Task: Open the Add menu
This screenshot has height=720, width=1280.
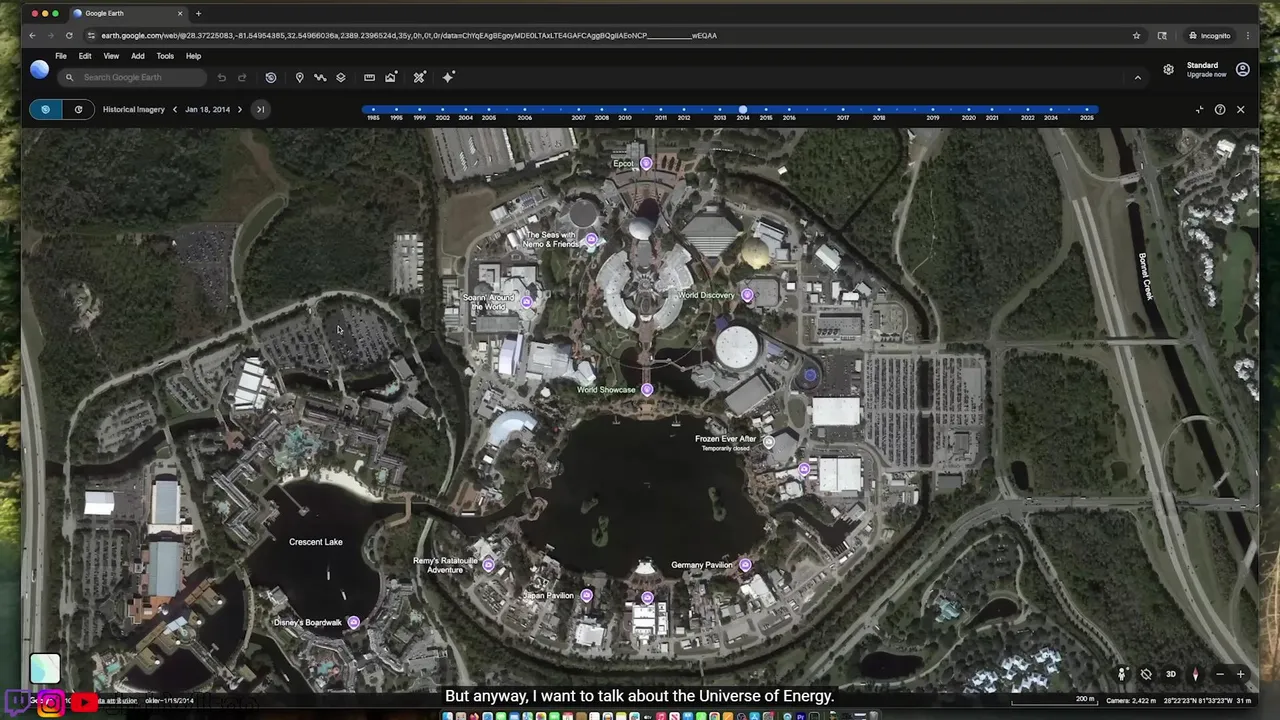Action: 138,56
